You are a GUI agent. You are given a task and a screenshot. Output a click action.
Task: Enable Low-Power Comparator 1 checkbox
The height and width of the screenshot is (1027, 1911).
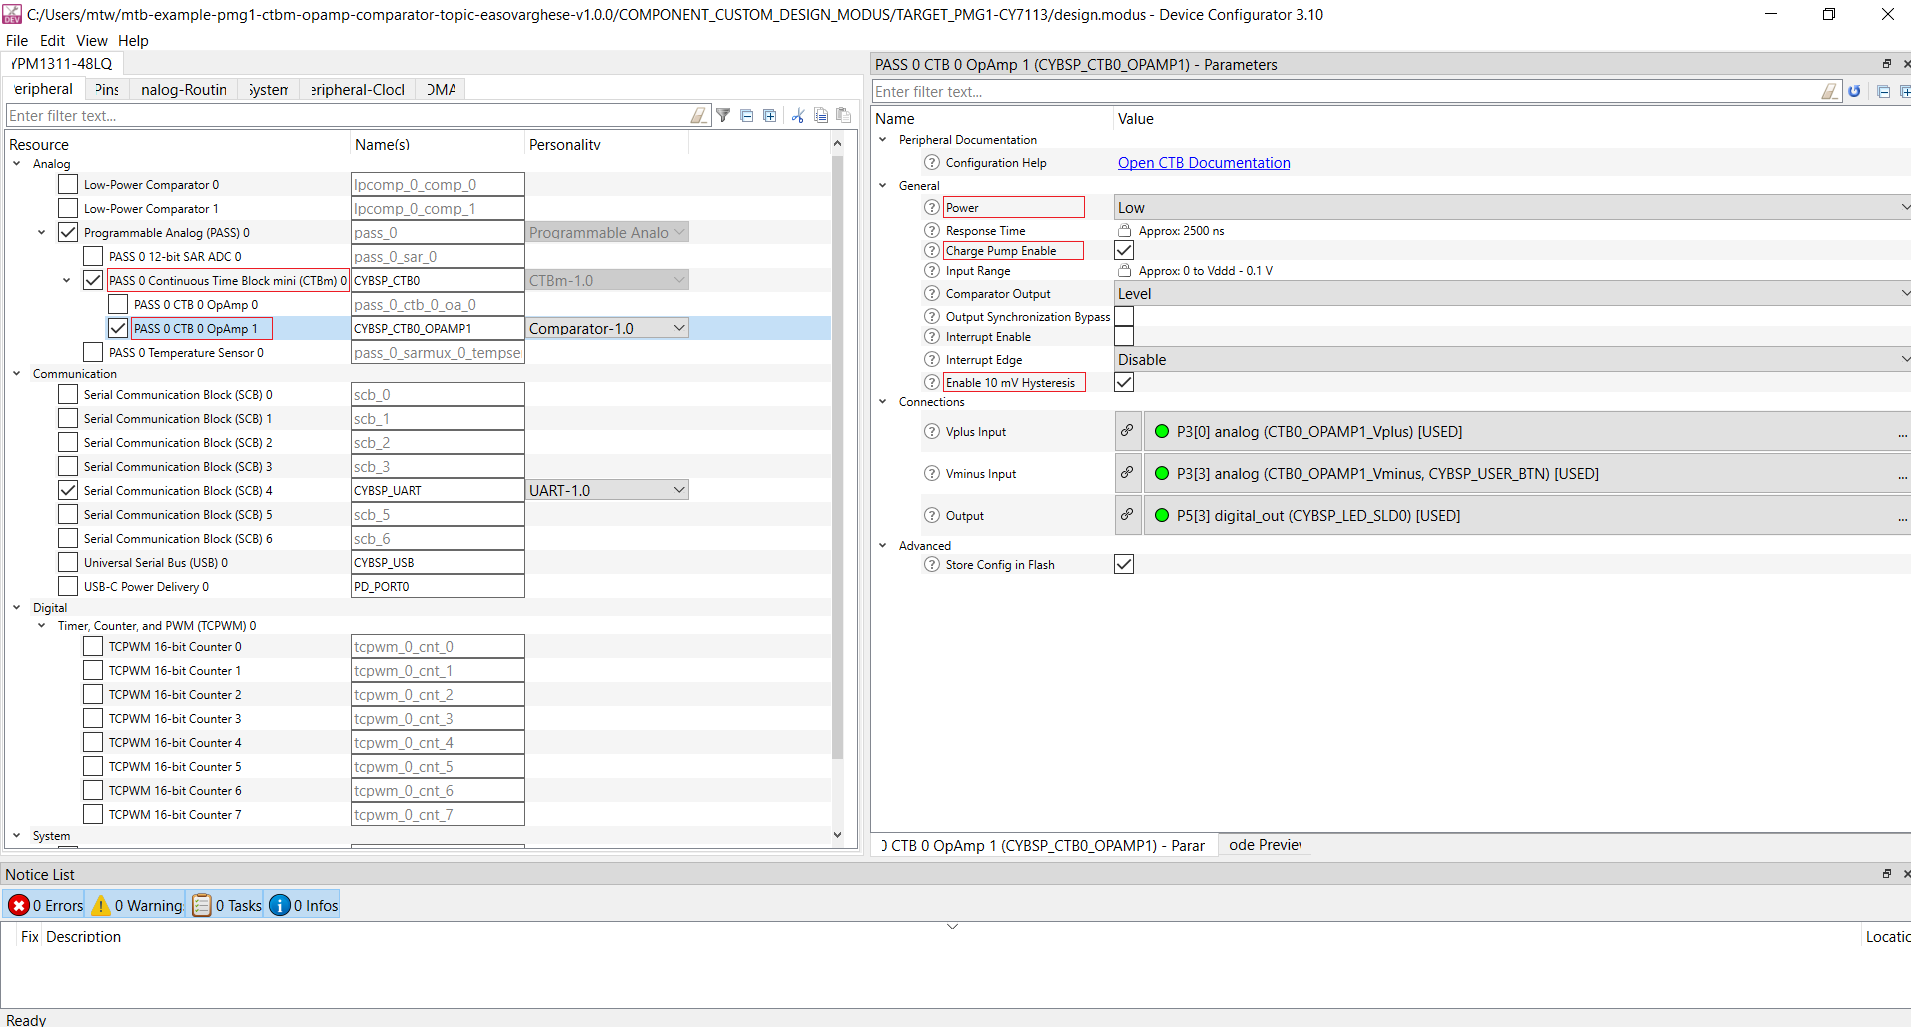coord(68,208)
